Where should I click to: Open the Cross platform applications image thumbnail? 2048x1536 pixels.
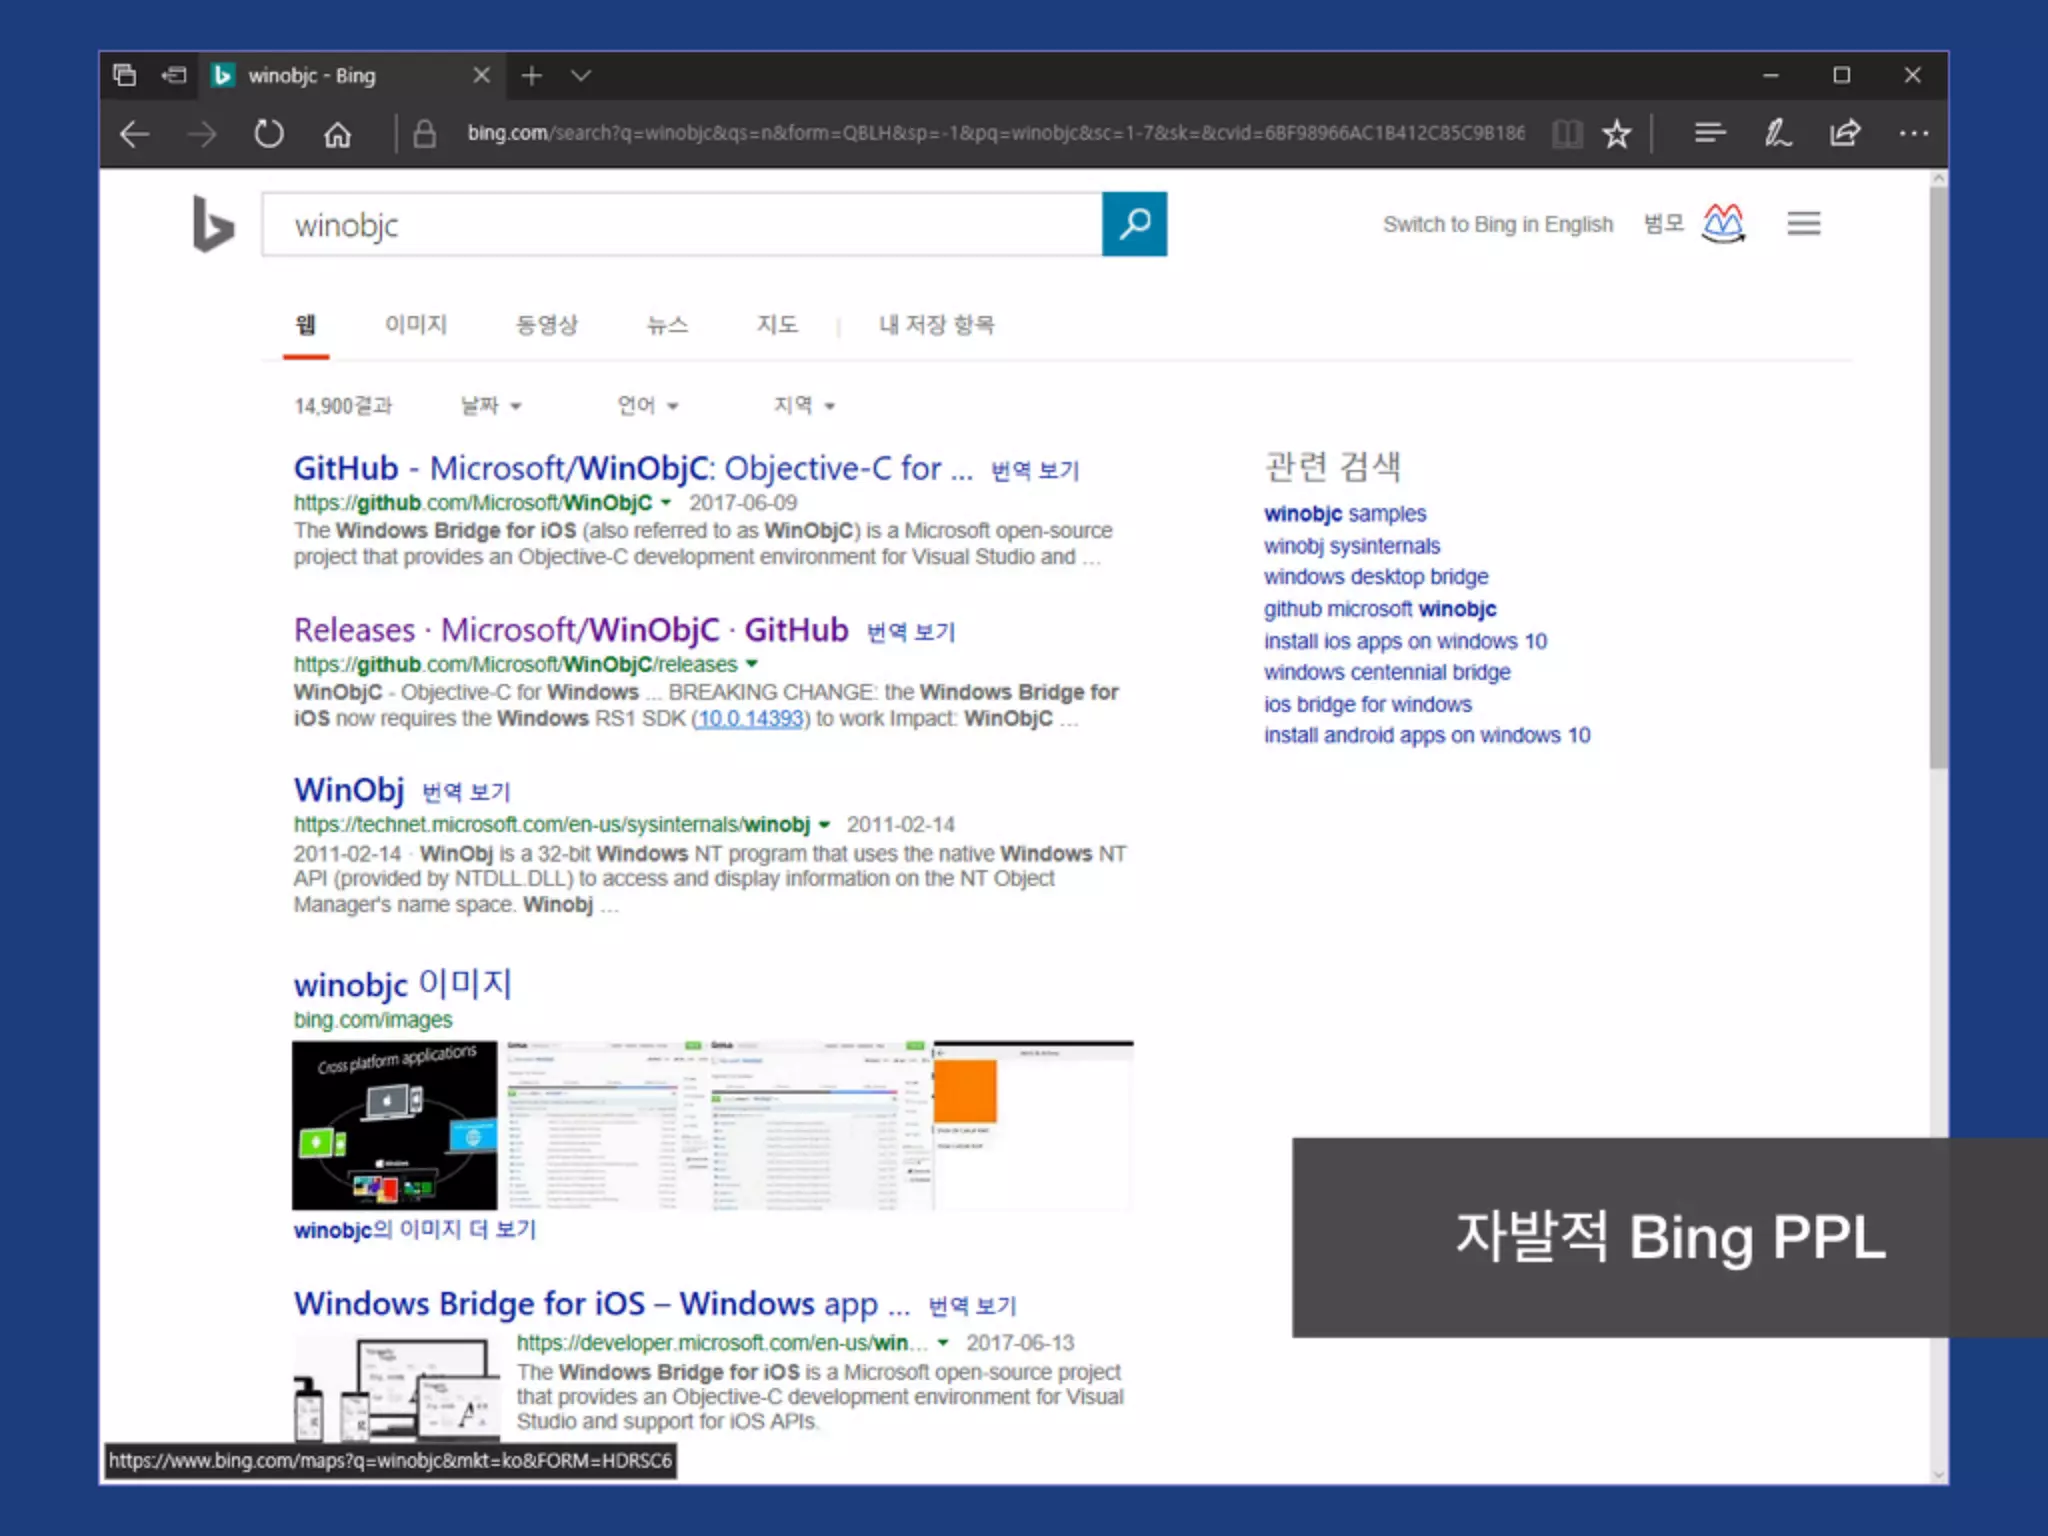(x=394, y=1125)
